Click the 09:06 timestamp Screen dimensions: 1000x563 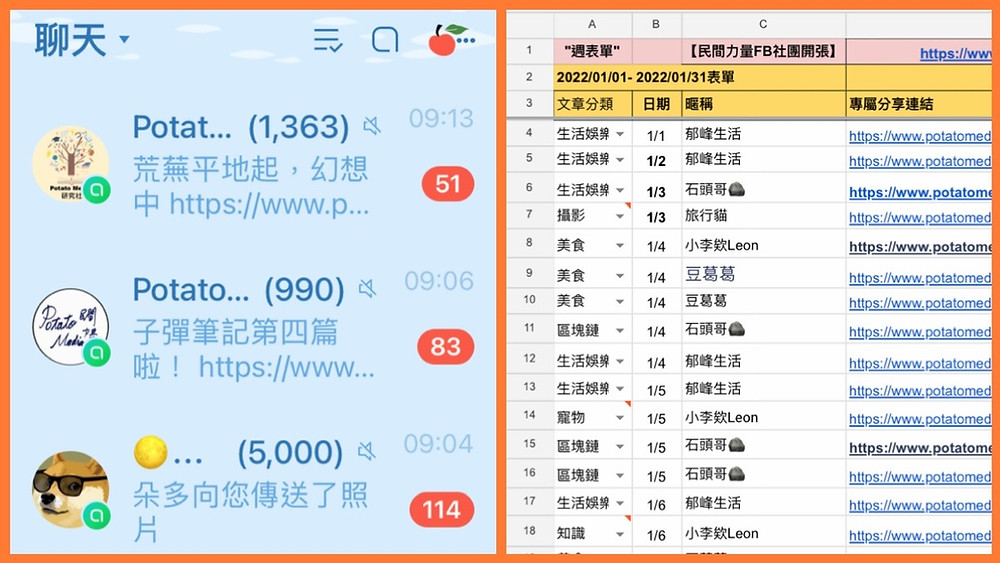pos(439,281)
